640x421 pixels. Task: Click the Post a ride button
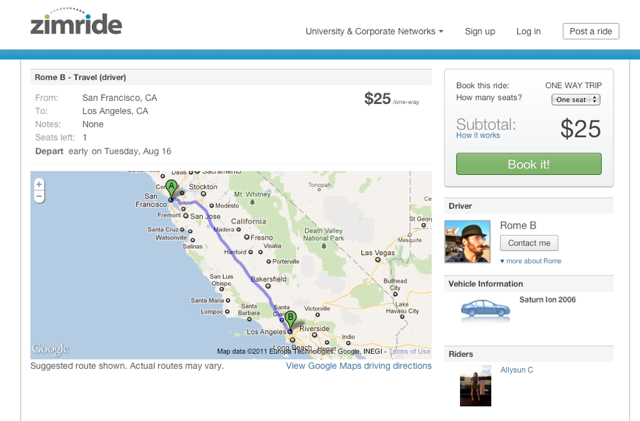(590, 31)
